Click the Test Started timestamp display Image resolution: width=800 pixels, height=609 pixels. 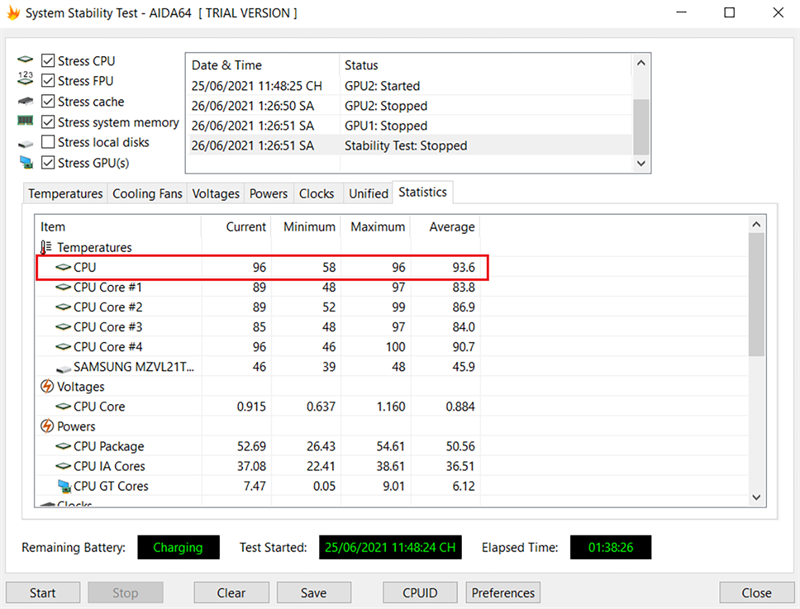390,547
